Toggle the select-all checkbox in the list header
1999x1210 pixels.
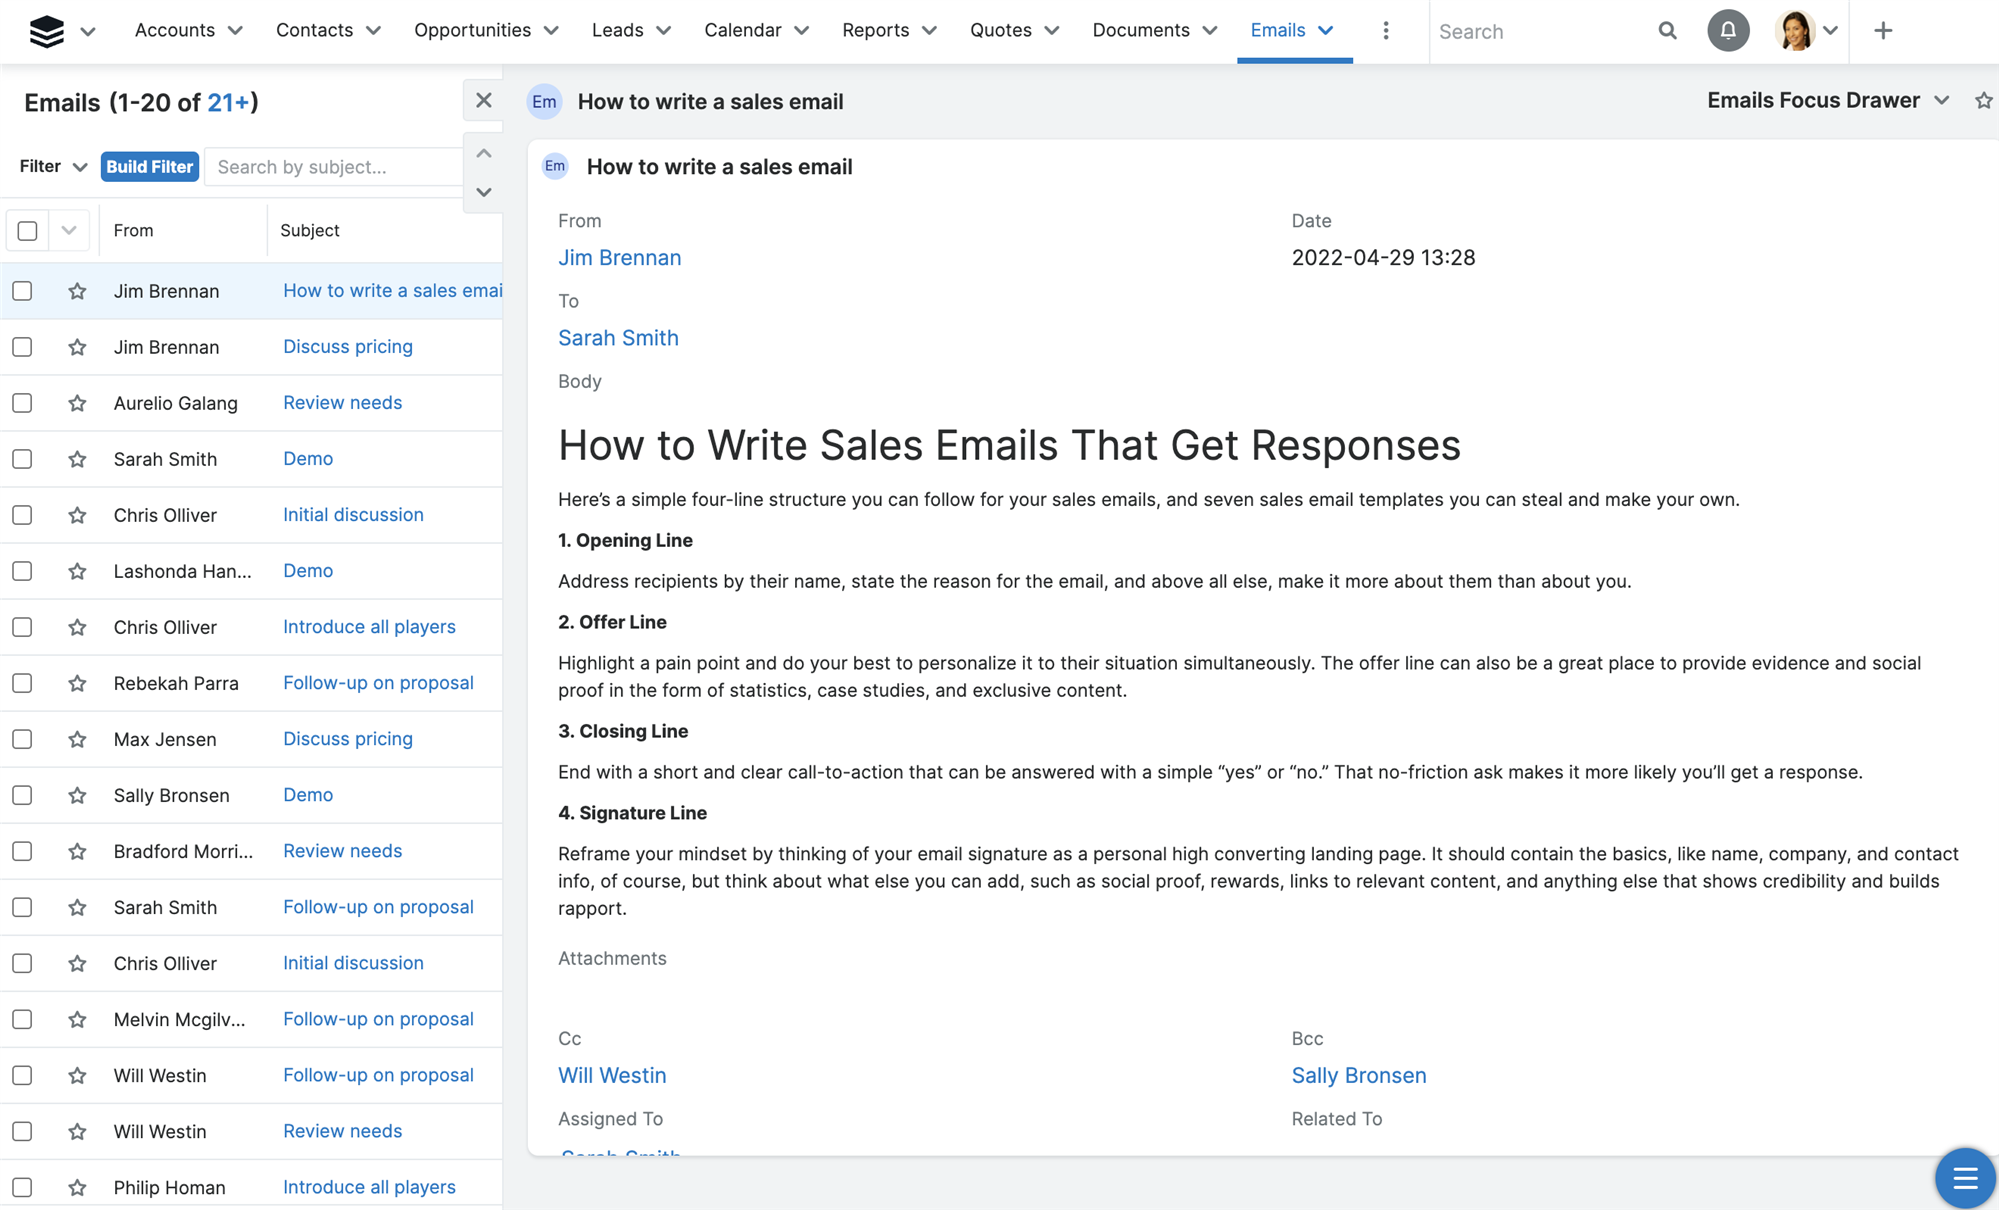click(x=26, y=230)
